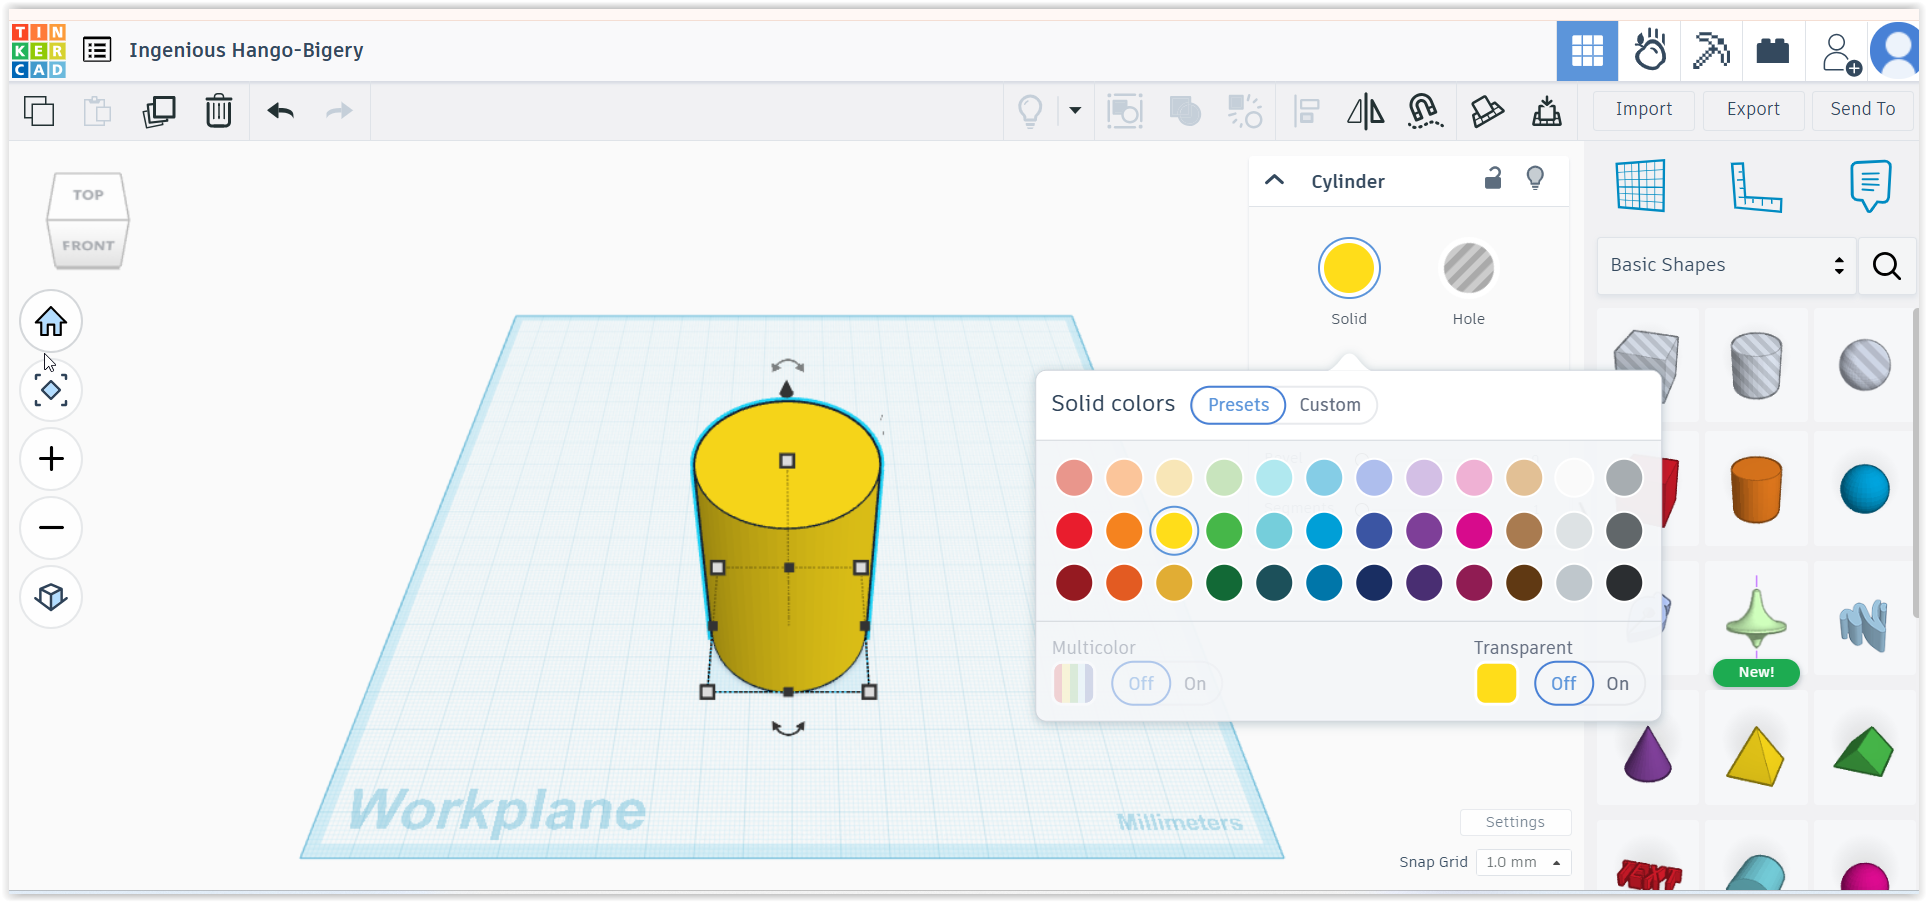Click the Delete trash can icon

point(218,111)
